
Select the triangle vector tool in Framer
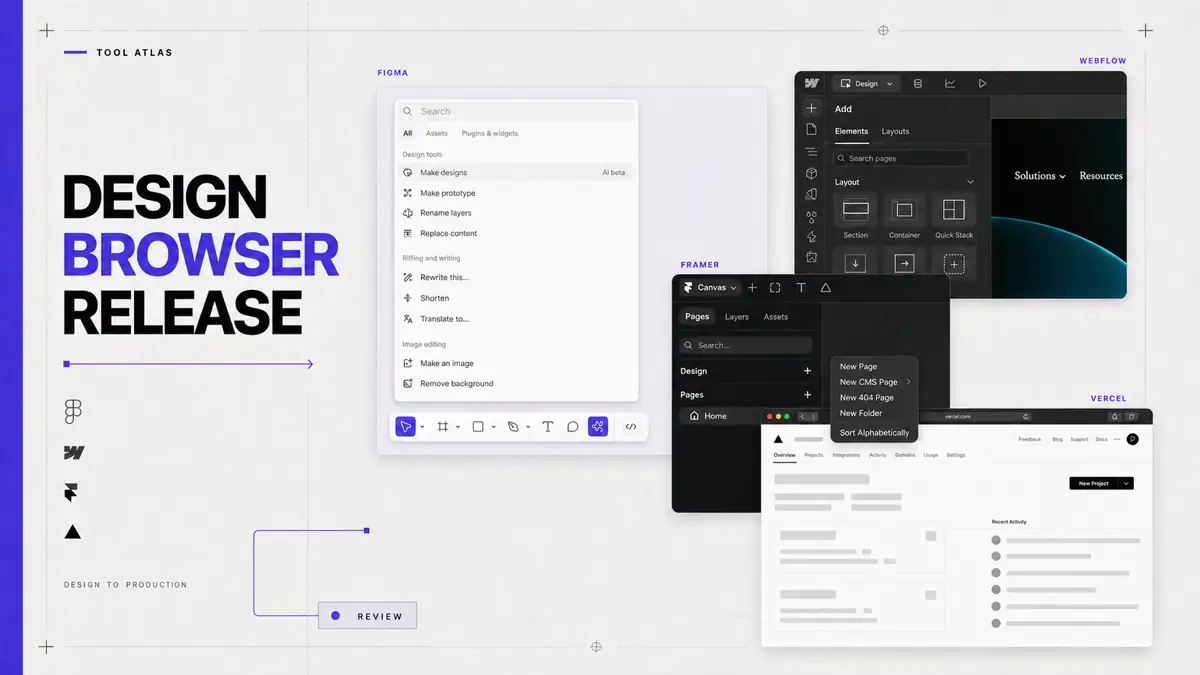click(826, 288)
